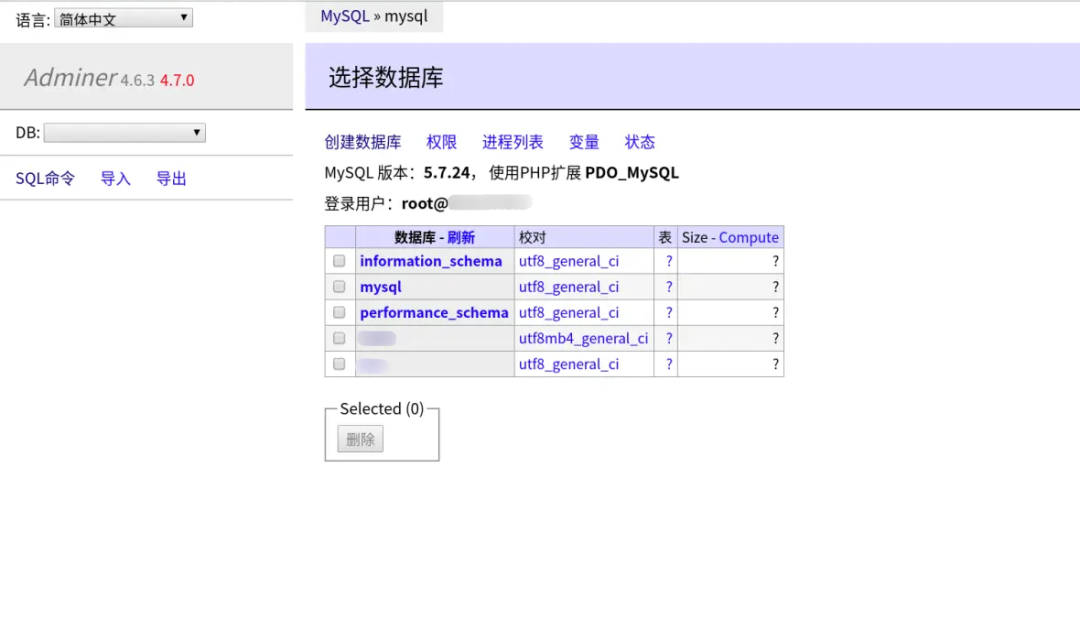Open the performance_schema database

tap(434, 313)
